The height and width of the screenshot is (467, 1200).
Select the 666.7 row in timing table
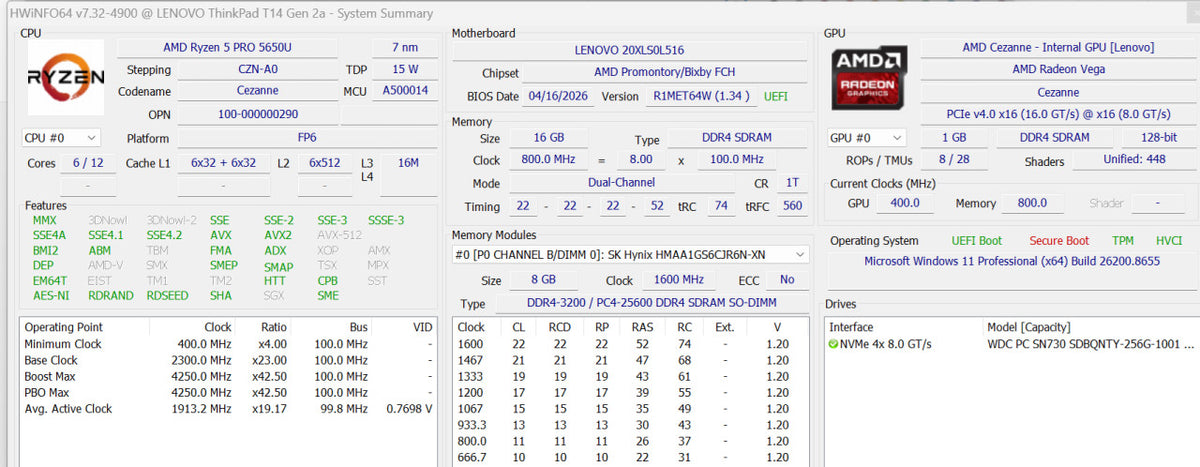(630, 456)
